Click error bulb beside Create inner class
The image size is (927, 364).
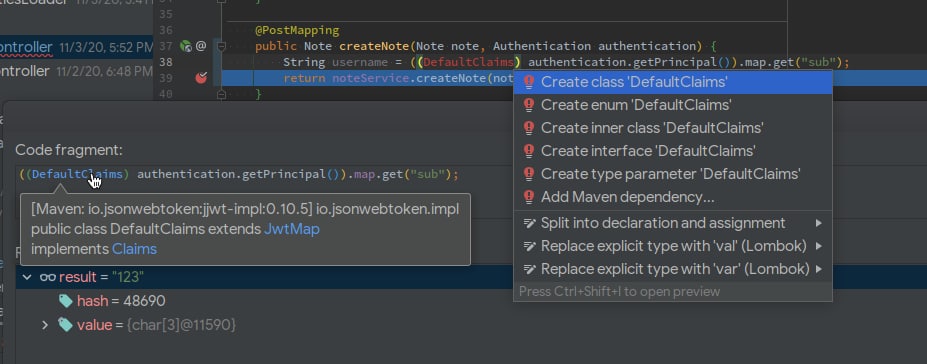529,128
